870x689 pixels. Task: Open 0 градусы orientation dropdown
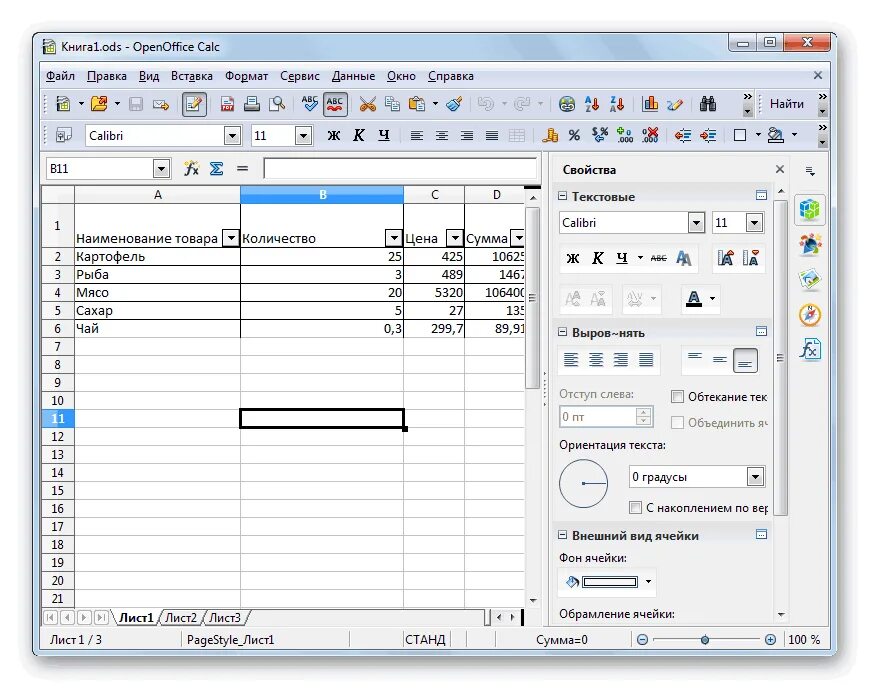[x=755, y=477]
